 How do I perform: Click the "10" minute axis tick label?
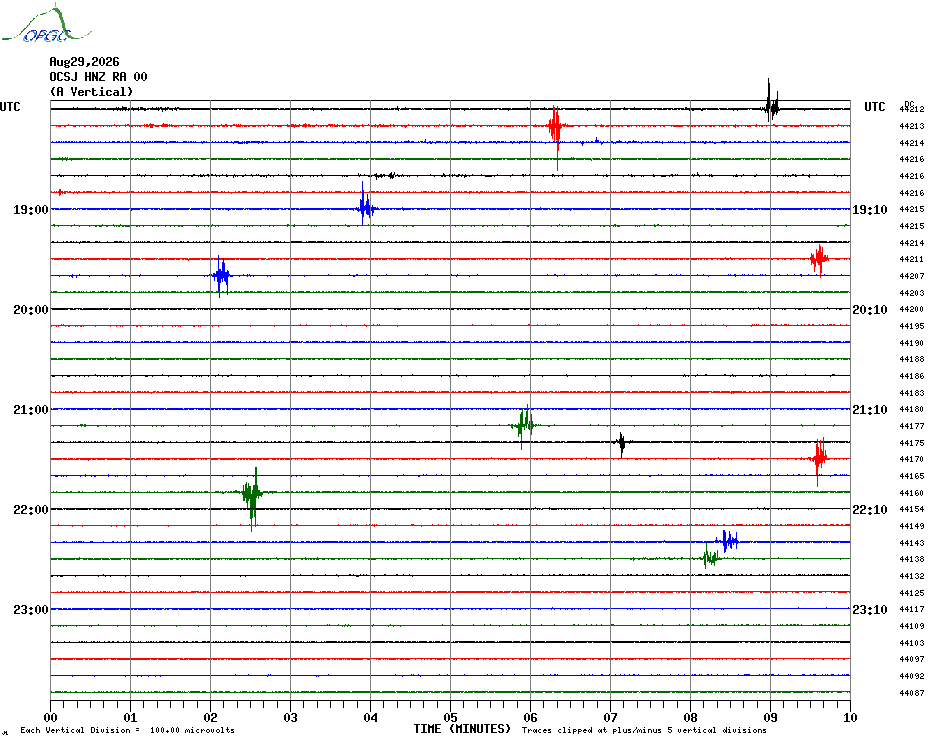(x=850, y=717)
